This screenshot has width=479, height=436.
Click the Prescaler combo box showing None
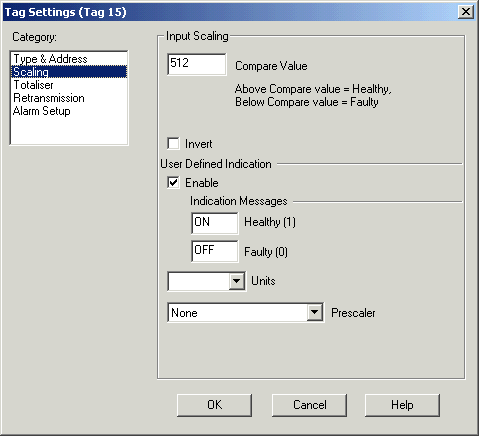point(246,313)
